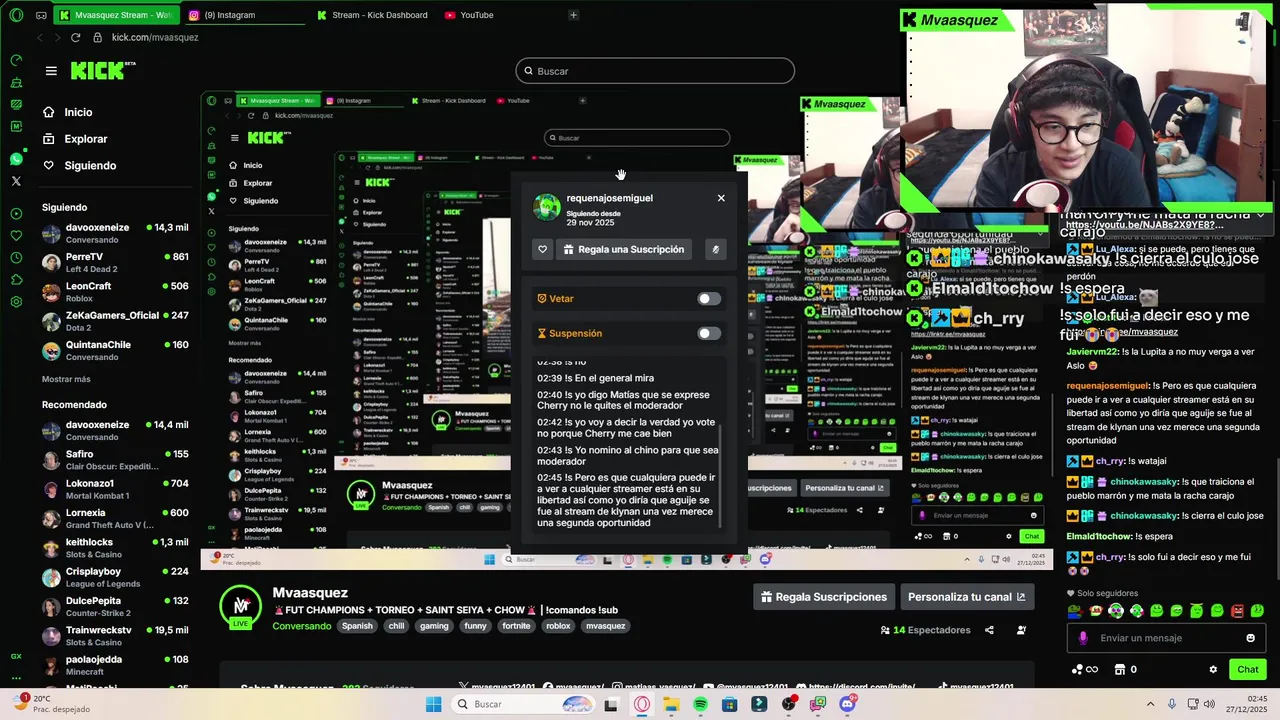
Task: Click share icon next to Espectadores
Action: (x=989, y=630)
